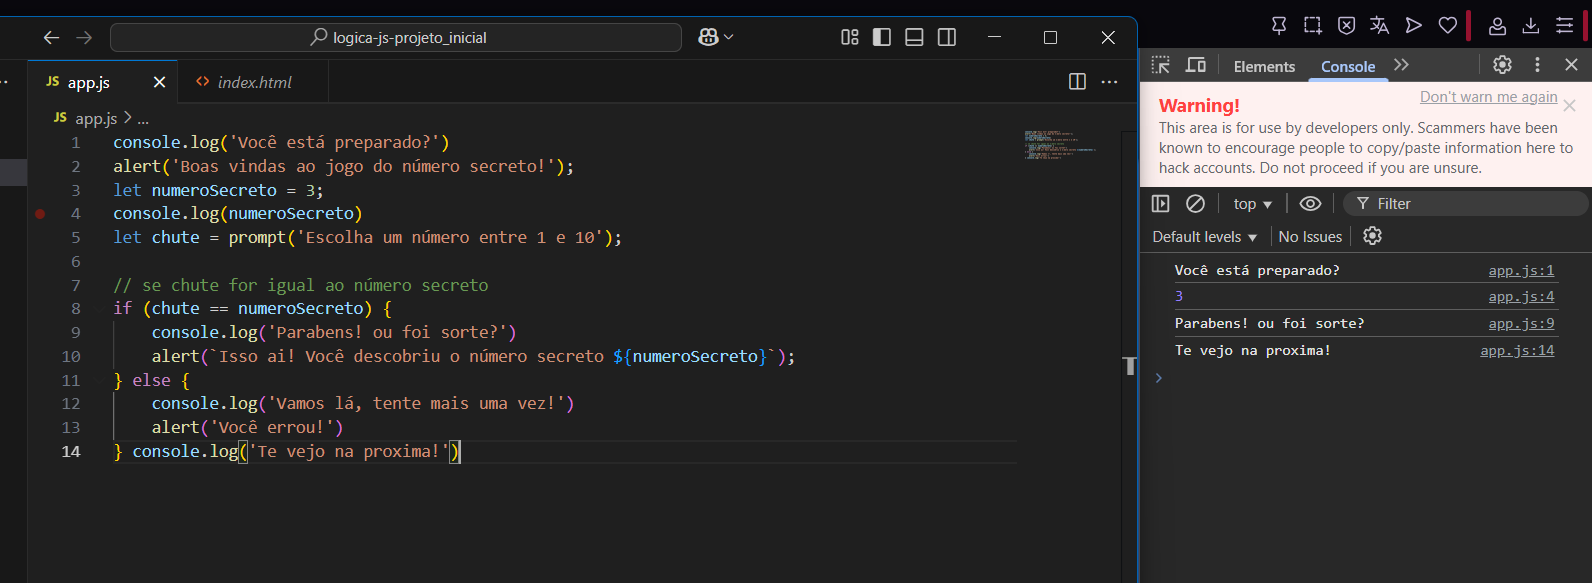Image resolution: width=1592 pixels, height=583 pixels.
Task: Click the snapshot capture icon in the browser toolbar
Action: (x=1313, y=25)
